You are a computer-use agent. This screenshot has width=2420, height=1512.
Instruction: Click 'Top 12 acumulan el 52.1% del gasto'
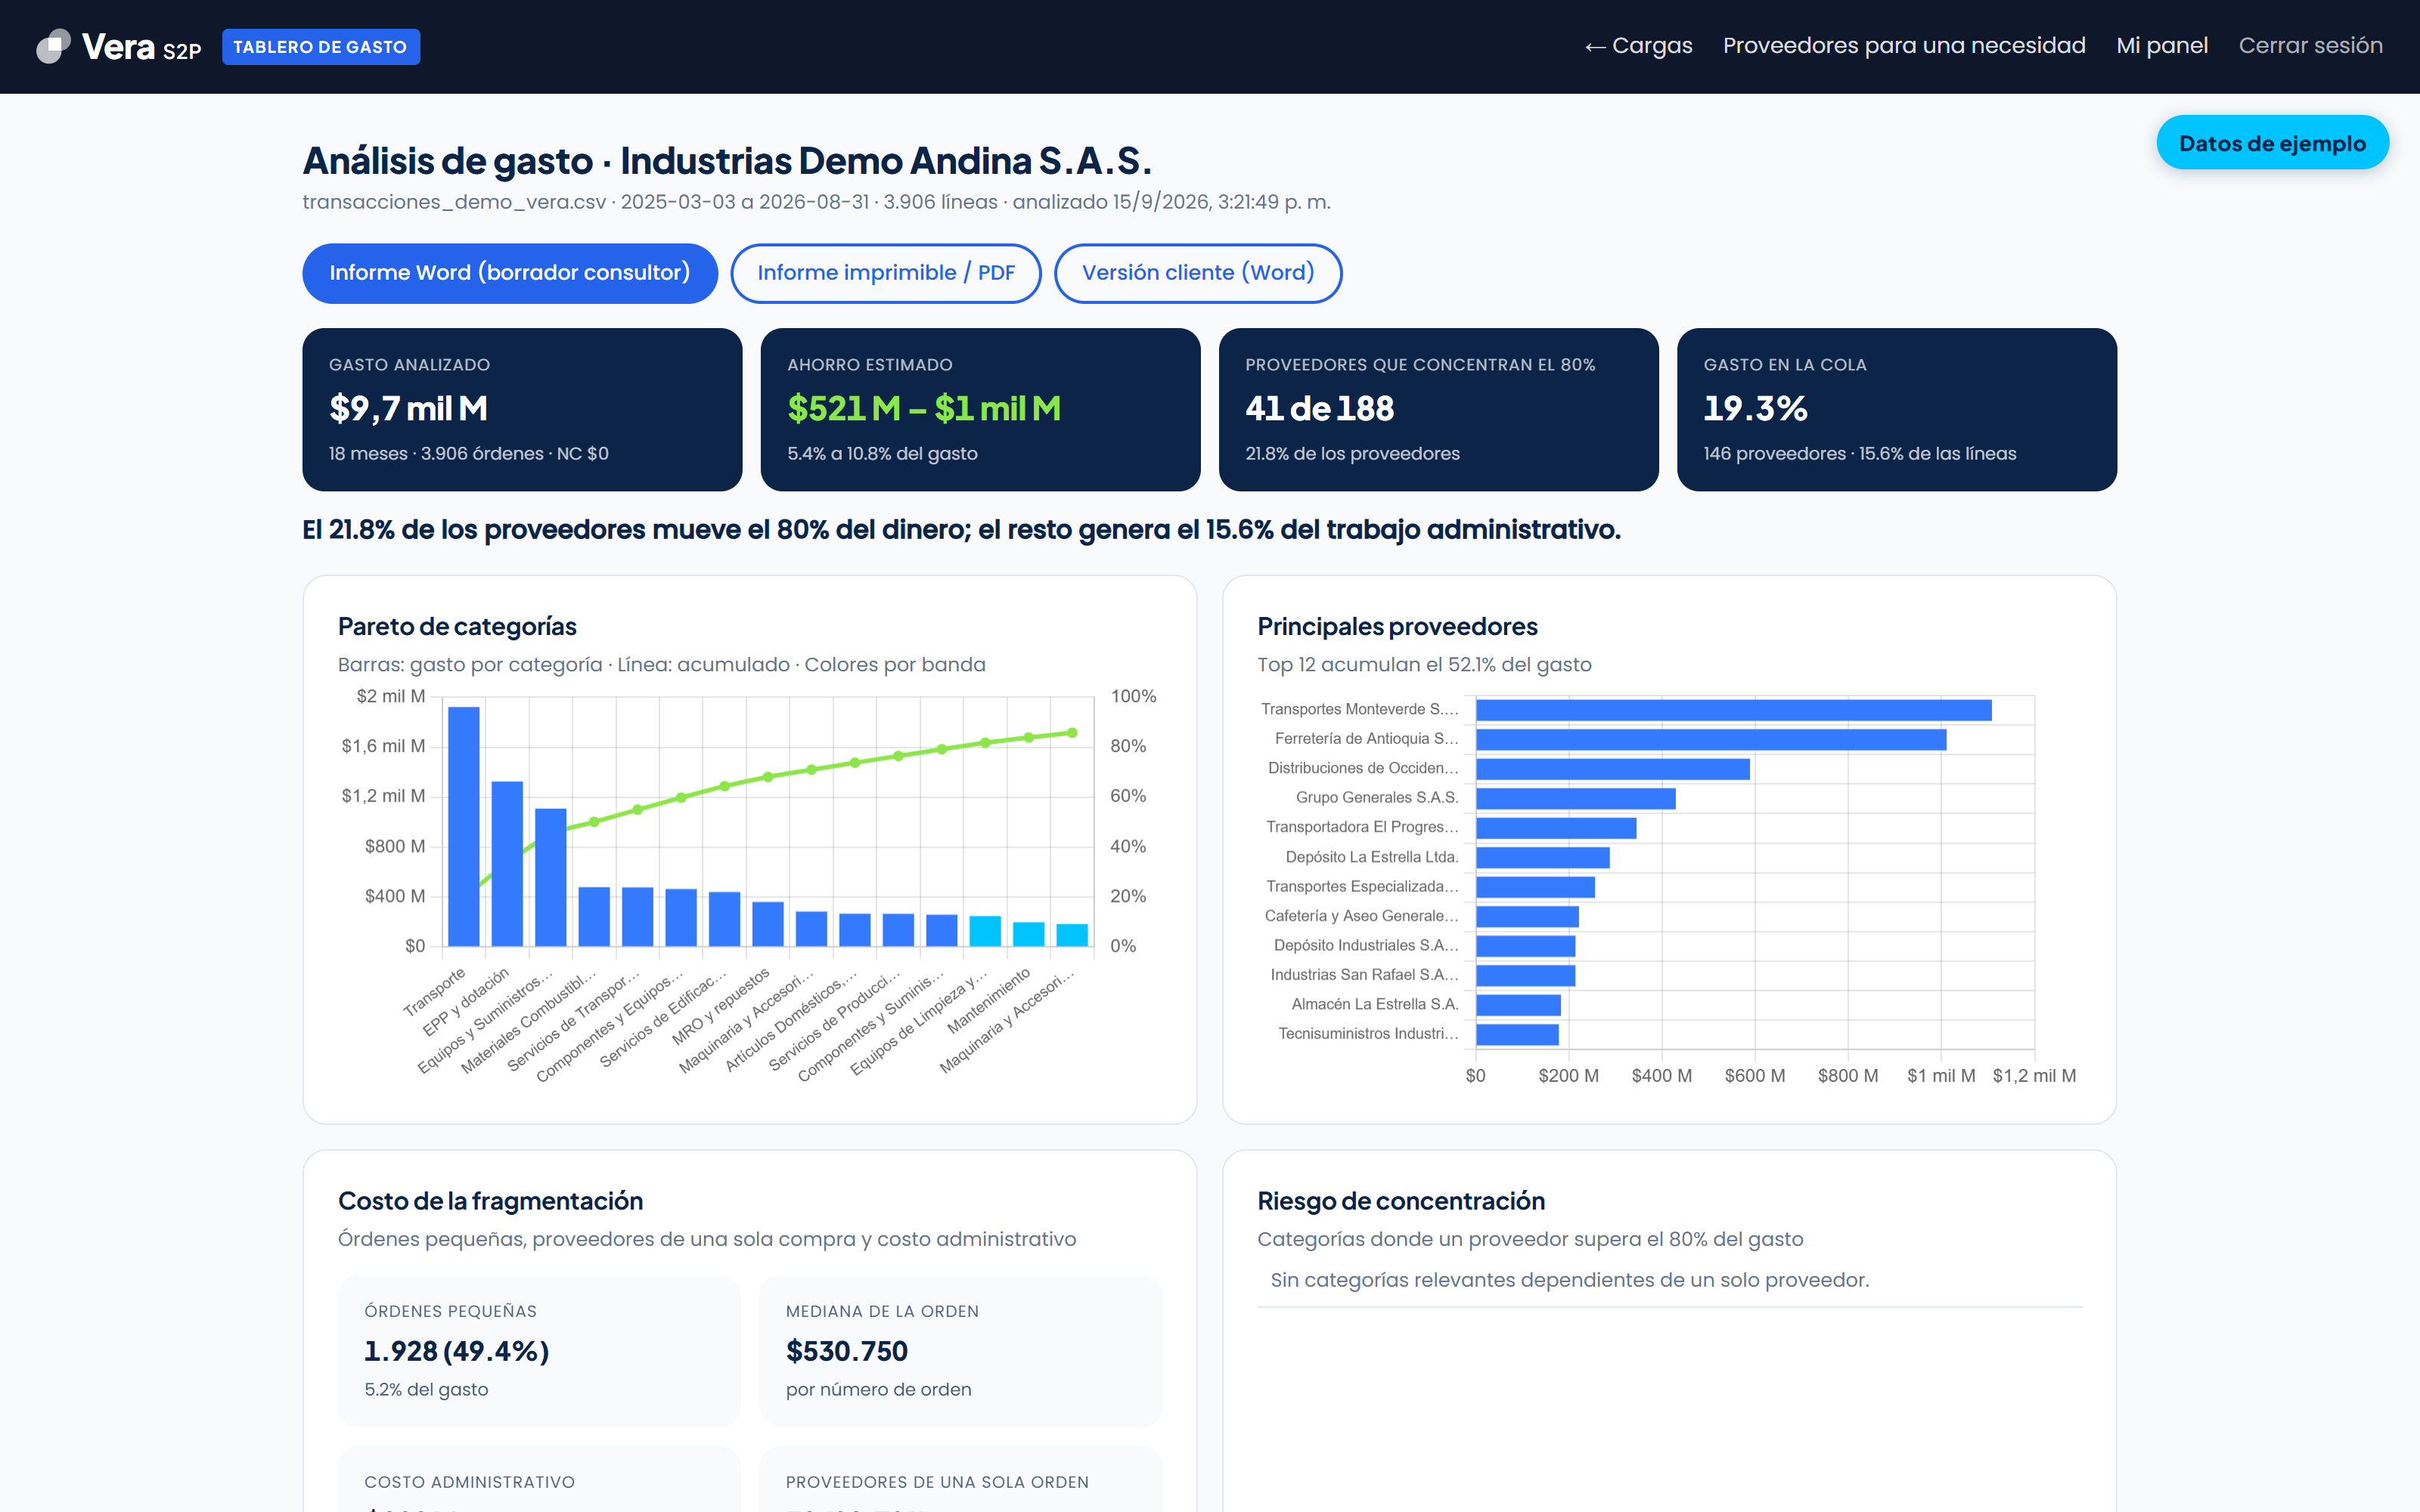pos(1424,665)
